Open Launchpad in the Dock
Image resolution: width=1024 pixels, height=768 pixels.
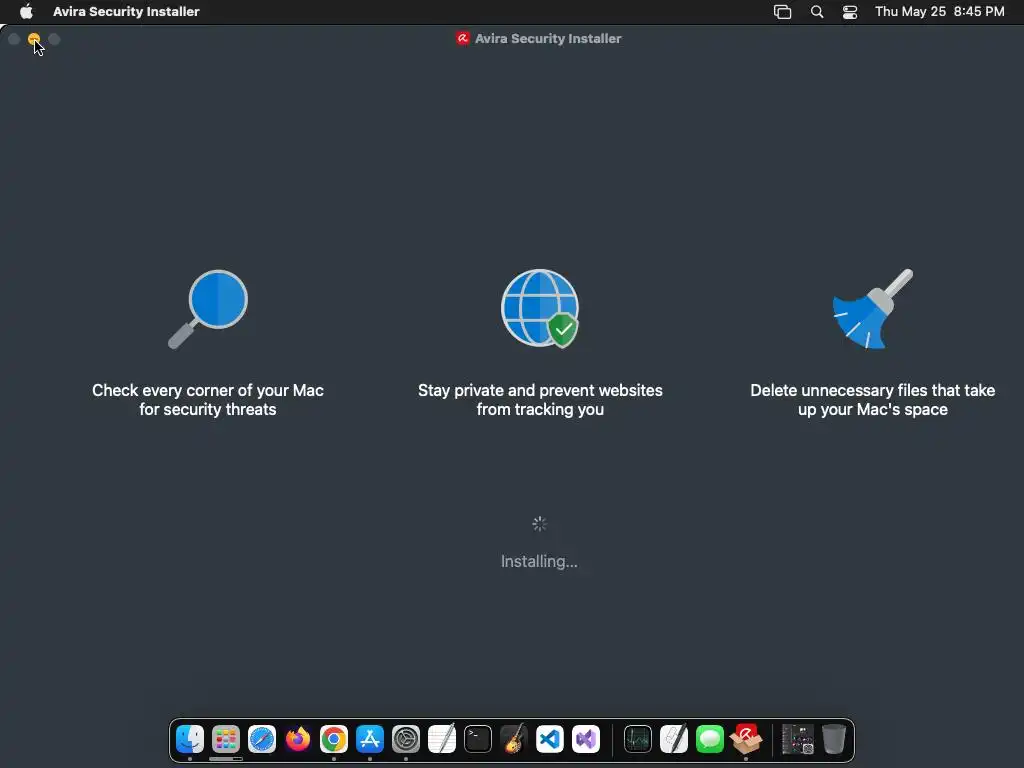226,739
